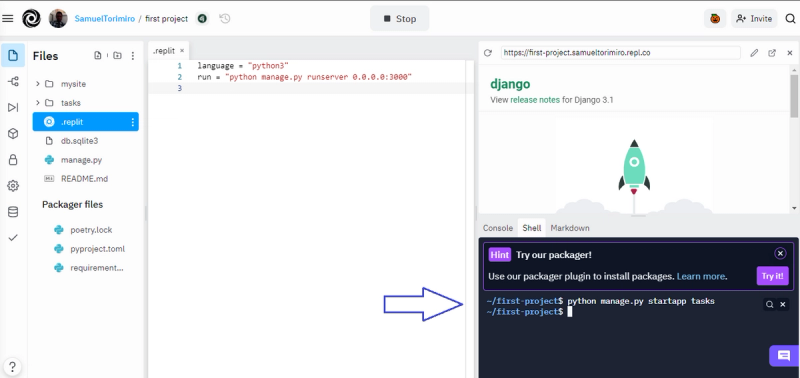Click the Settings gear icon
Image resolution: width=800 pixels, height=378 pixels.
(13, 186)
